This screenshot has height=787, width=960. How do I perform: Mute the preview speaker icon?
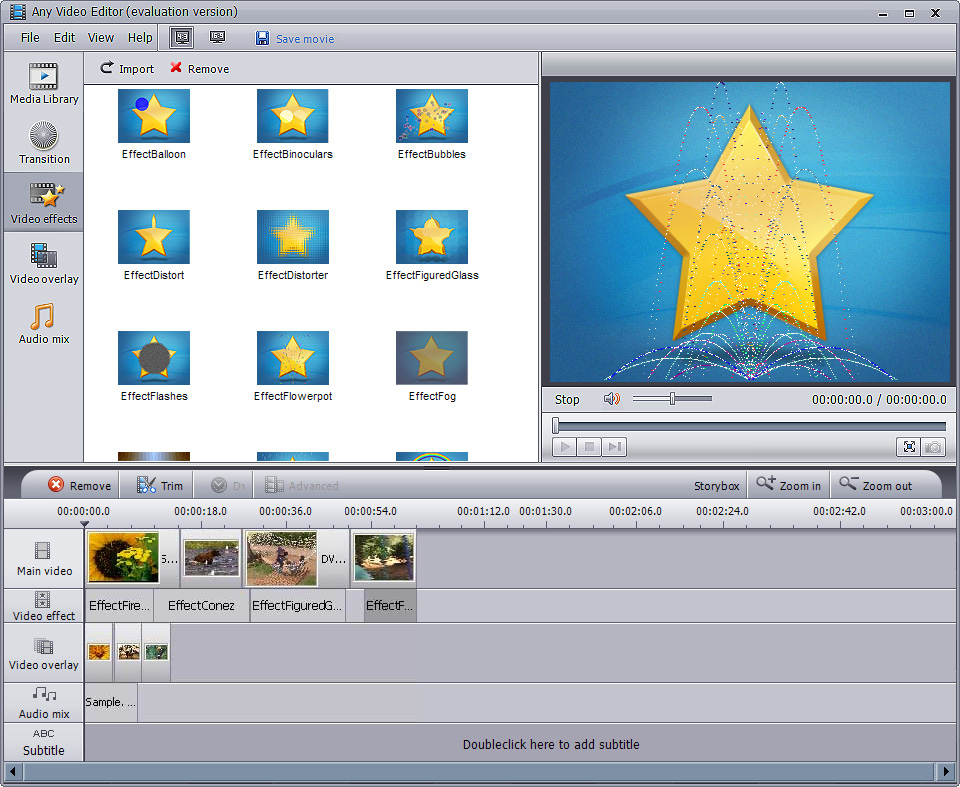tap(611, 399)
